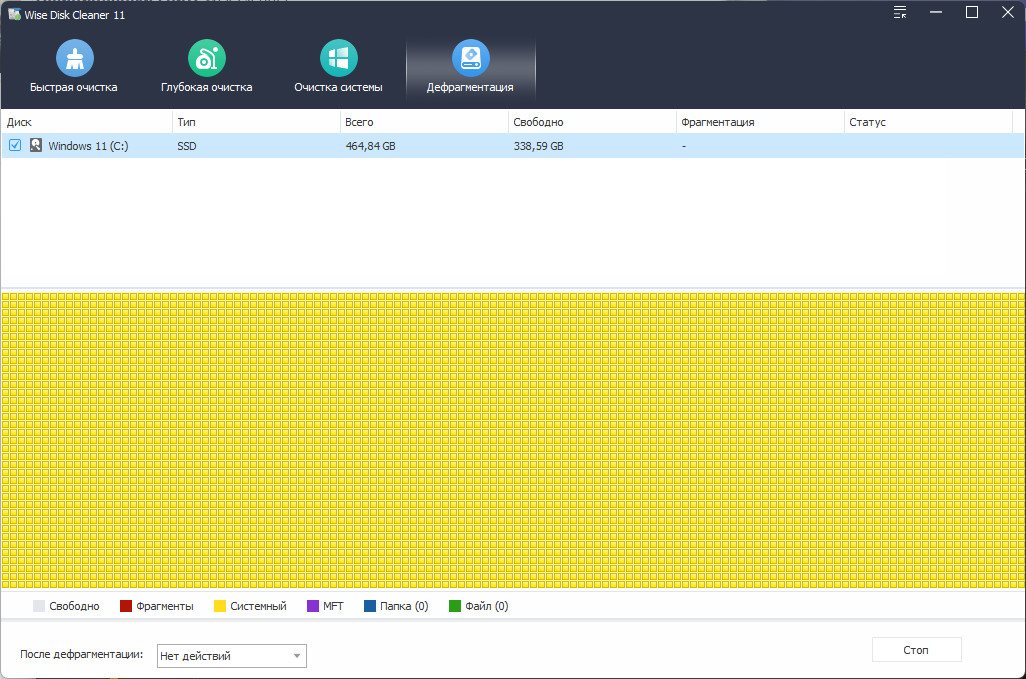The height and width of the screenshot is (679, 1026).
Task: Click the Wise Disk Cleaner app icon
Action: click(x=14, y=14)
